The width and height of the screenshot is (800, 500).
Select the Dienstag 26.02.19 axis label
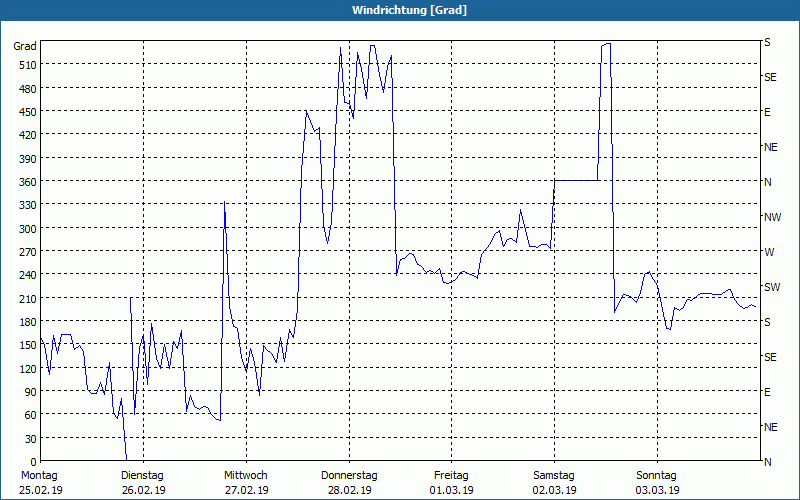143,482
